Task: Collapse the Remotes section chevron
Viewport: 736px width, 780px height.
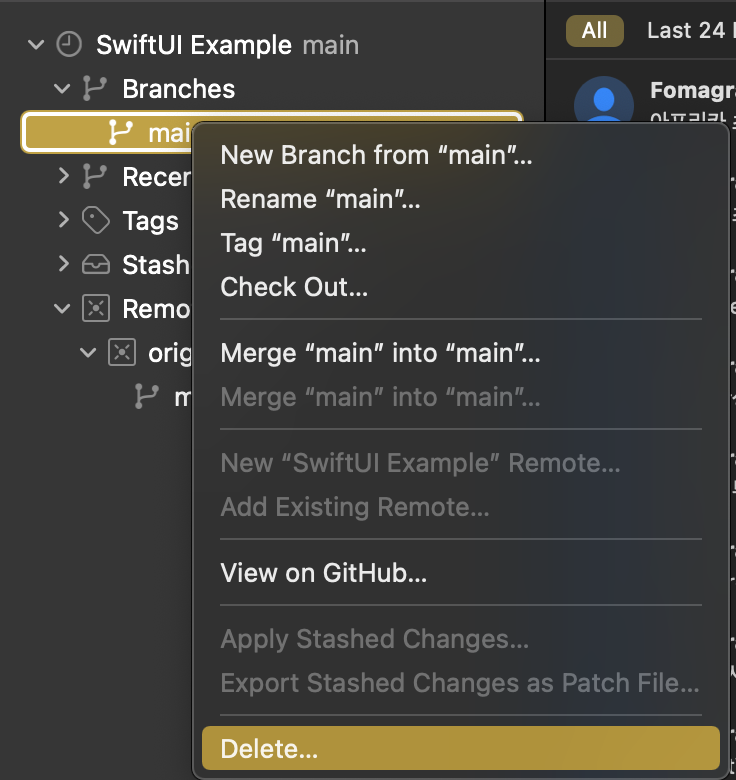Action: pos(62,309)
